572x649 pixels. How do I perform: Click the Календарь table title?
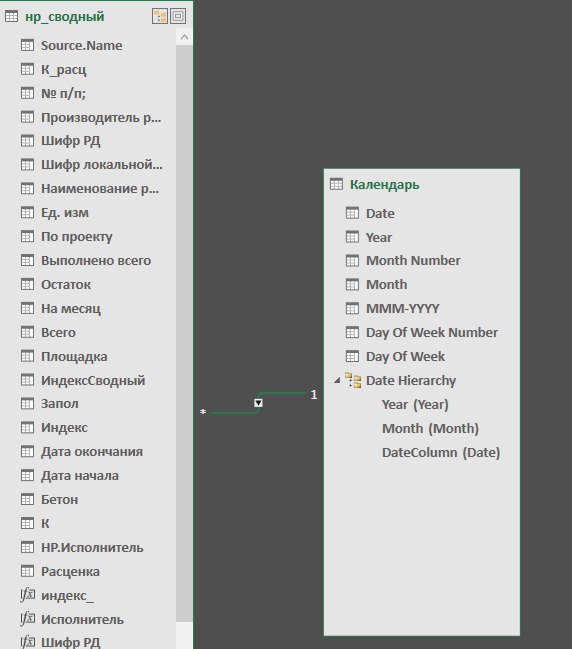385,185
